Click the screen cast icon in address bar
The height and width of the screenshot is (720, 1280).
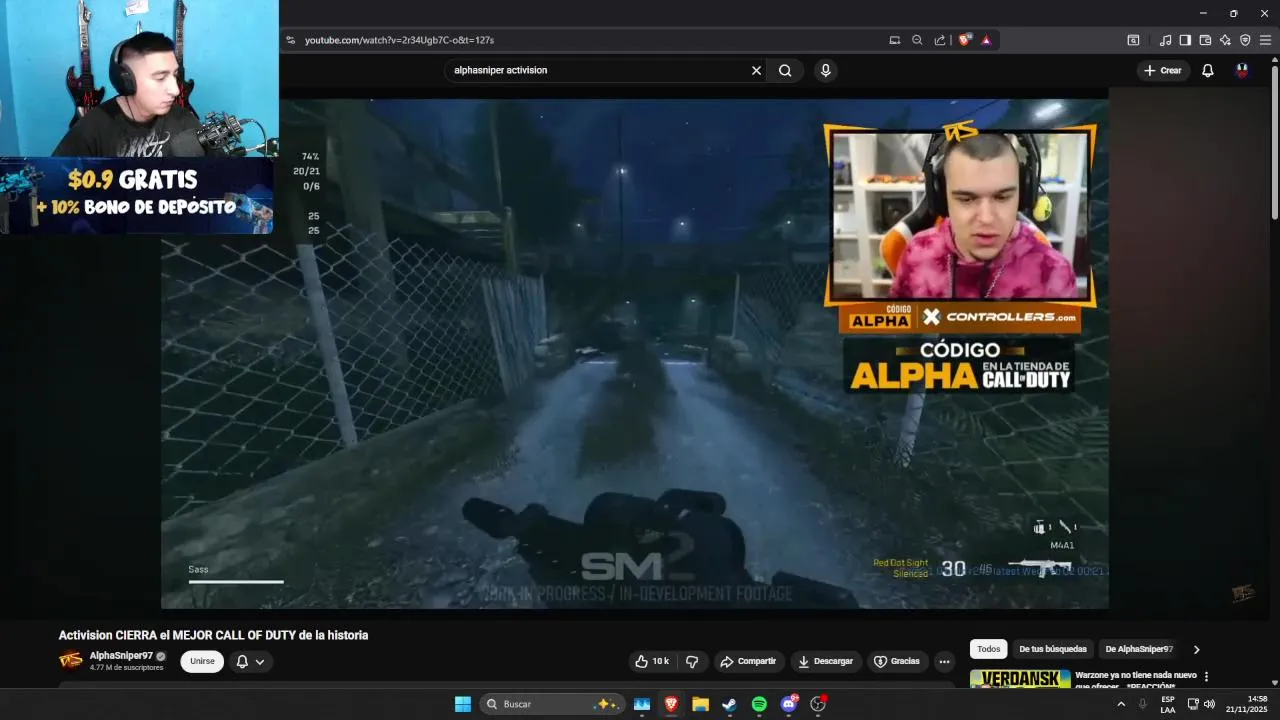(894, 40)
